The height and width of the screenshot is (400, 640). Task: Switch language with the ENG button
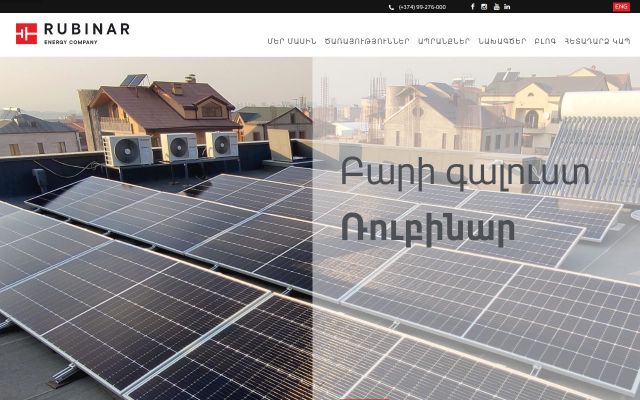tap(621, 7)
